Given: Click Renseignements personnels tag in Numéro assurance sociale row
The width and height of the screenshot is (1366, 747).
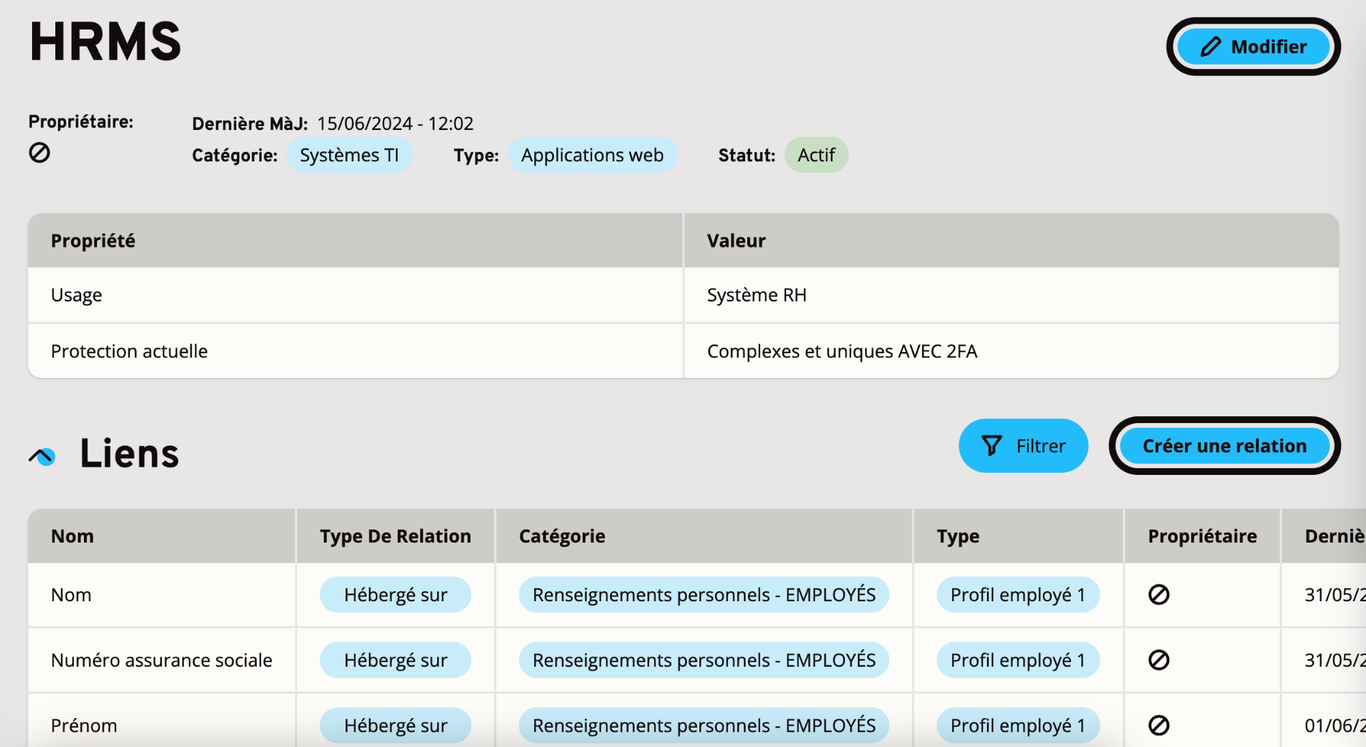Looking at the screenshot, I should click(704, 660).
